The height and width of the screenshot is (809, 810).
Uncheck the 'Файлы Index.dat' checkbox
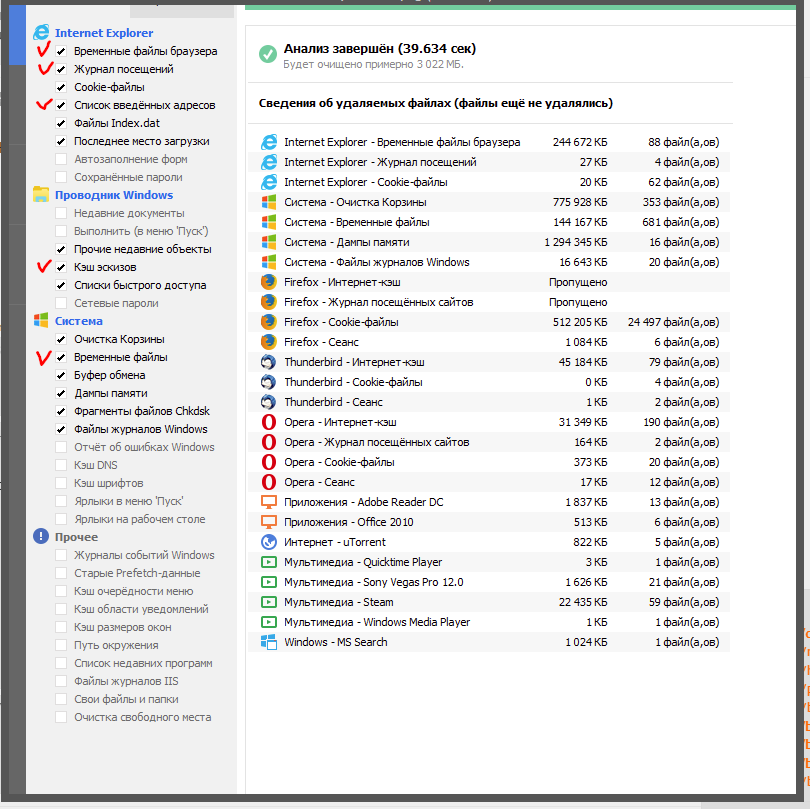click(61, 123)
